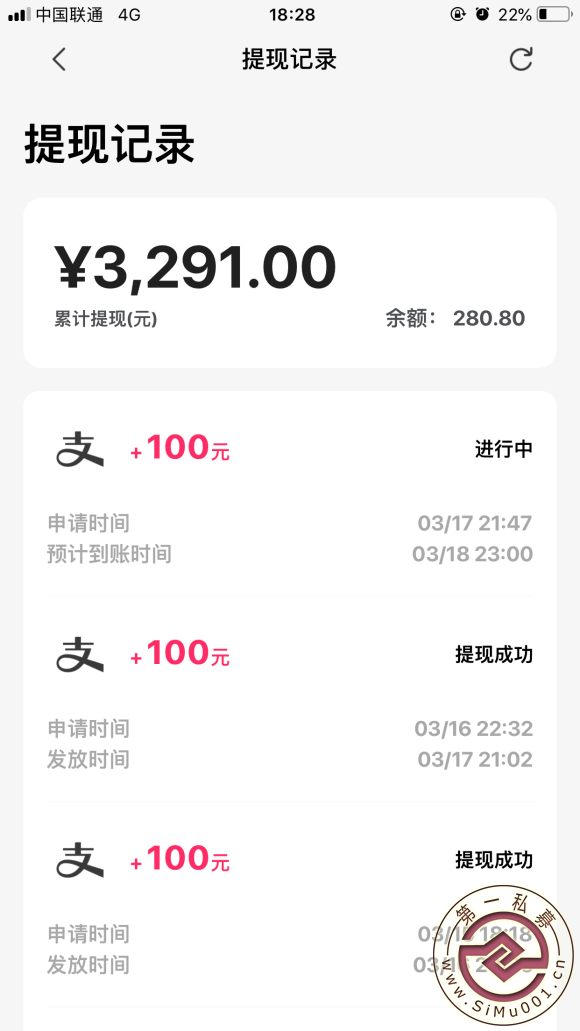The height and width of the screenshot is (1031, 580).
Task: Tap the 进行中 status label
Action: (504, 450)
